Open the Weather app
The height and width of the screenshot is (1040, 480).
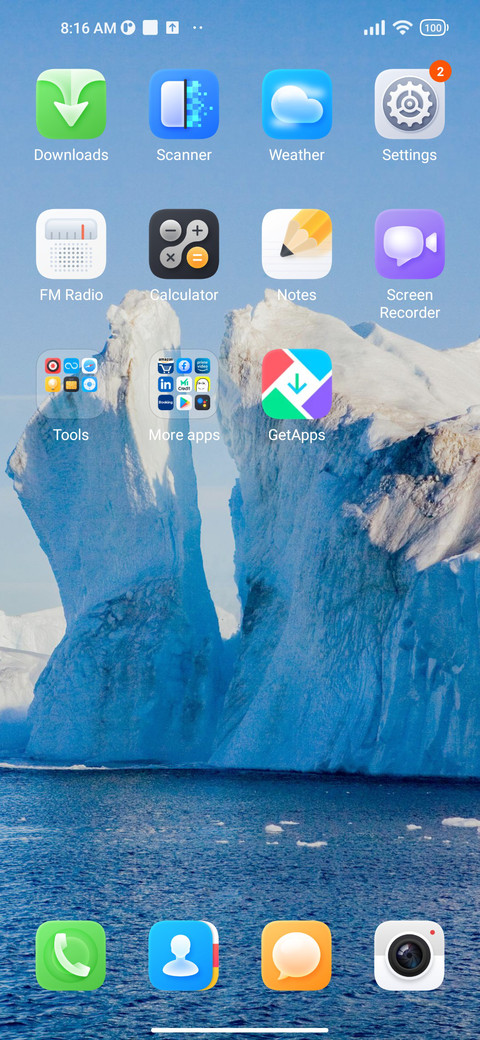pos(296,104)
